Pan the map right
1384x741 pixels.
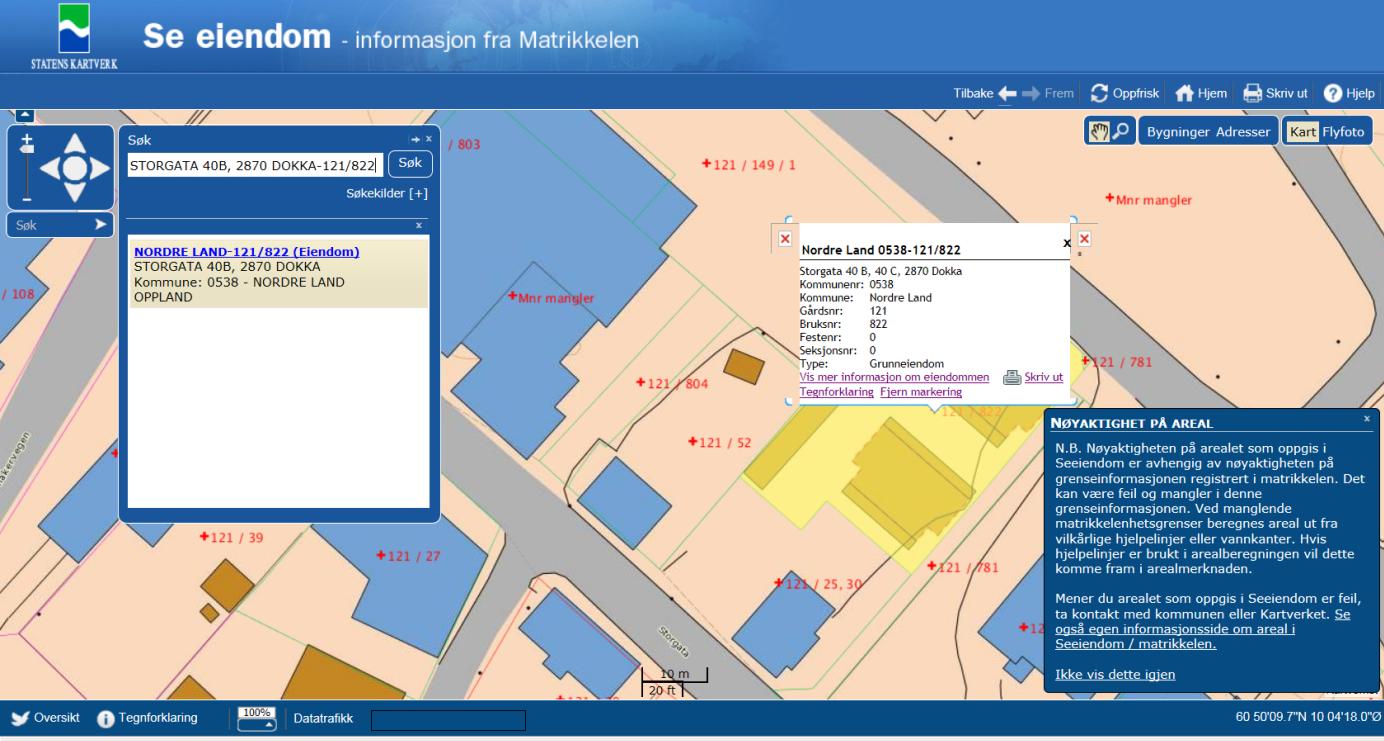click(x=101, y=169)
